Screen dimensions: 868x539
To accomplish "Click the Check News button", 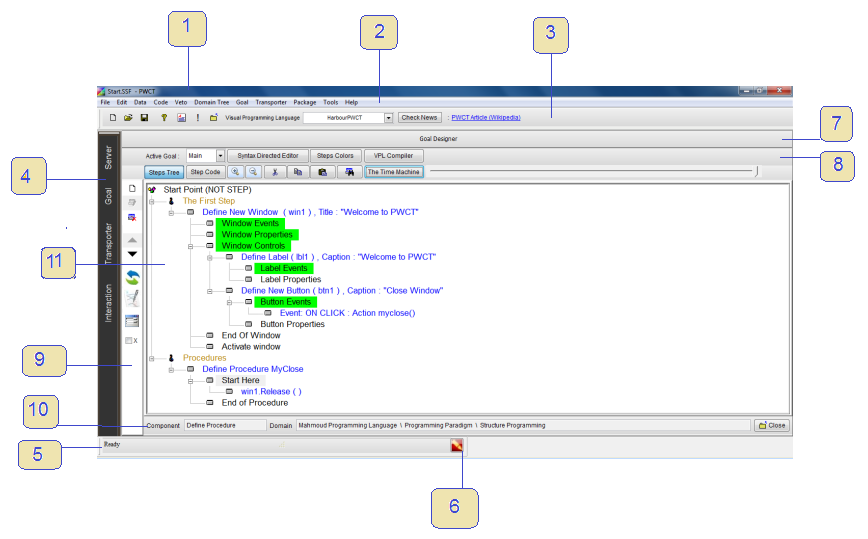I will (x=420, y=118).
